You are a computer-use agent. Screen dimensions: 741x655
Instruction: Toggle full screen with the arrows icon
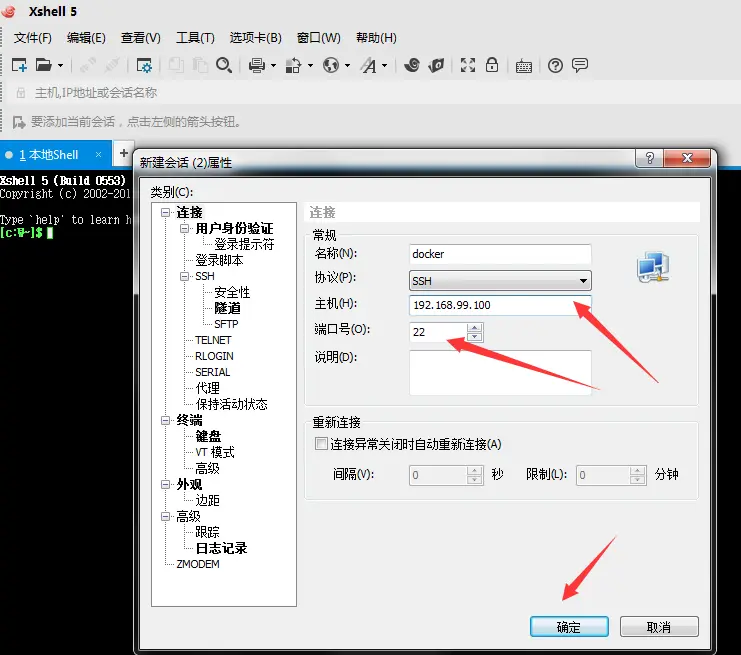tap(468, 65)
